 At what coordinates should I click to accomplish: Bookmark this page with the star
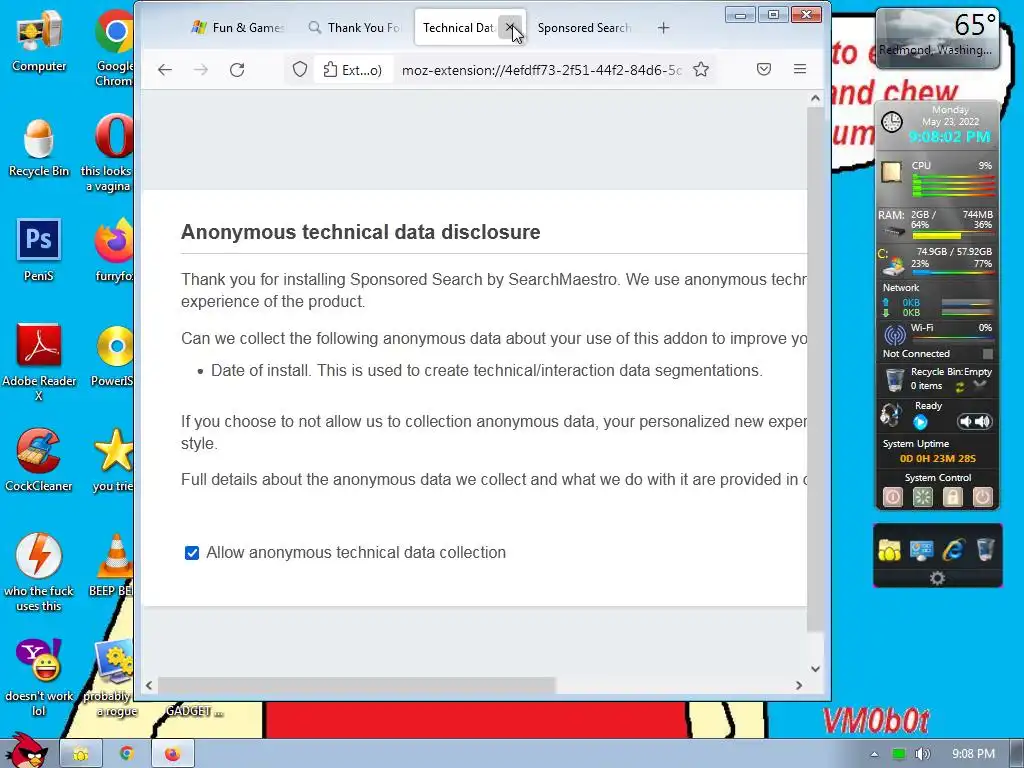(x=701, y=70)
